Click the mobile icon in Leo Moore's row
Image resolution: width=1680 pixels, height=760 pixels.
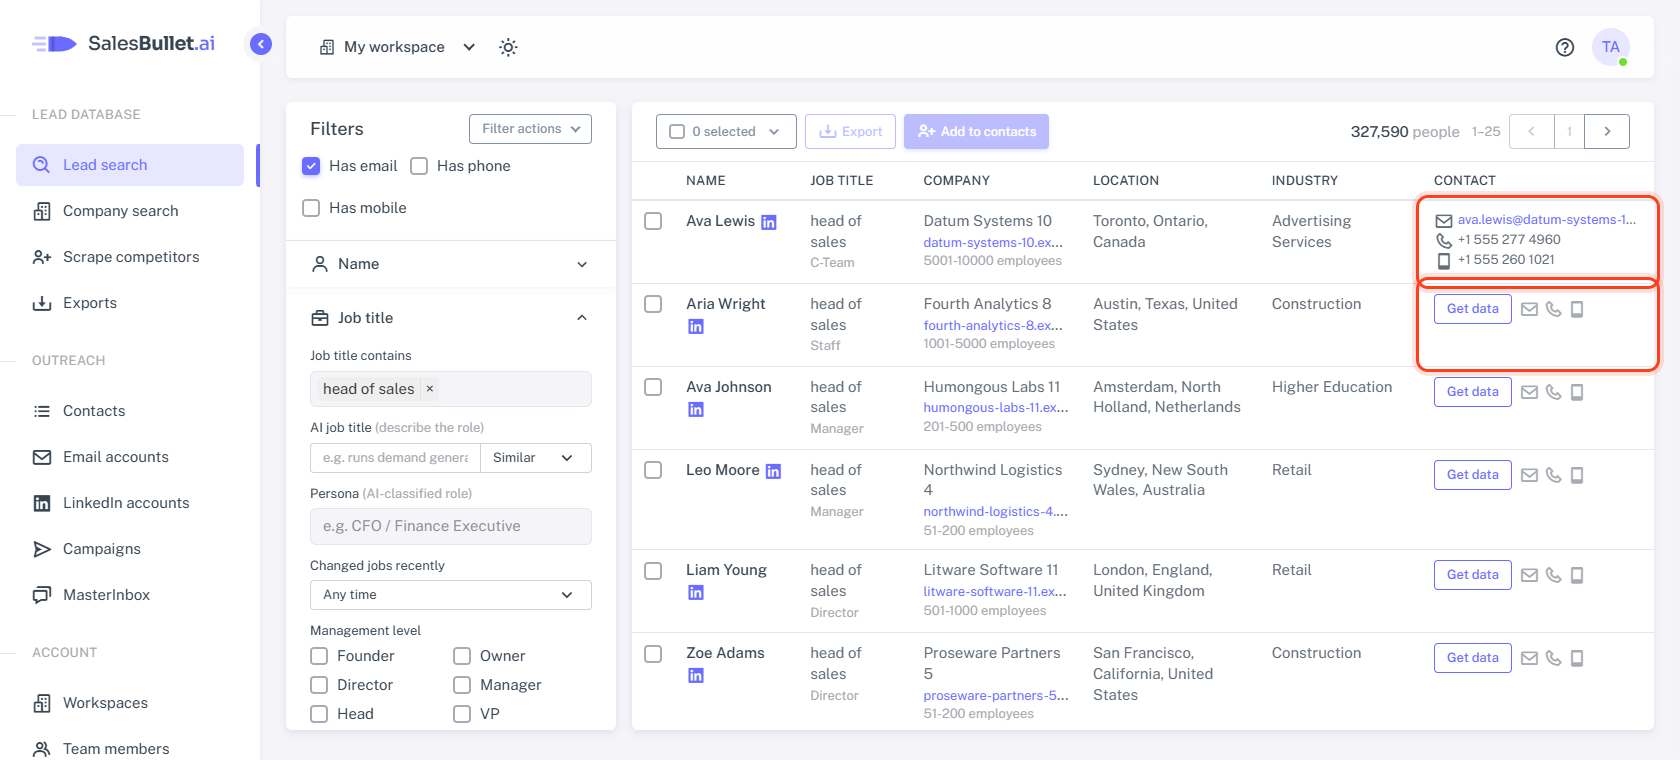click(x=1577, y=475)
